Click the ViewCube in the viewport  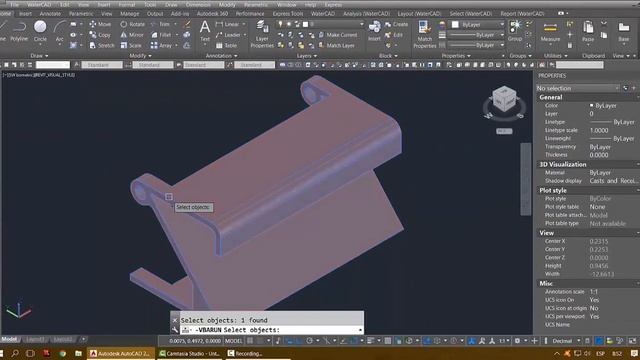[504, 98]
